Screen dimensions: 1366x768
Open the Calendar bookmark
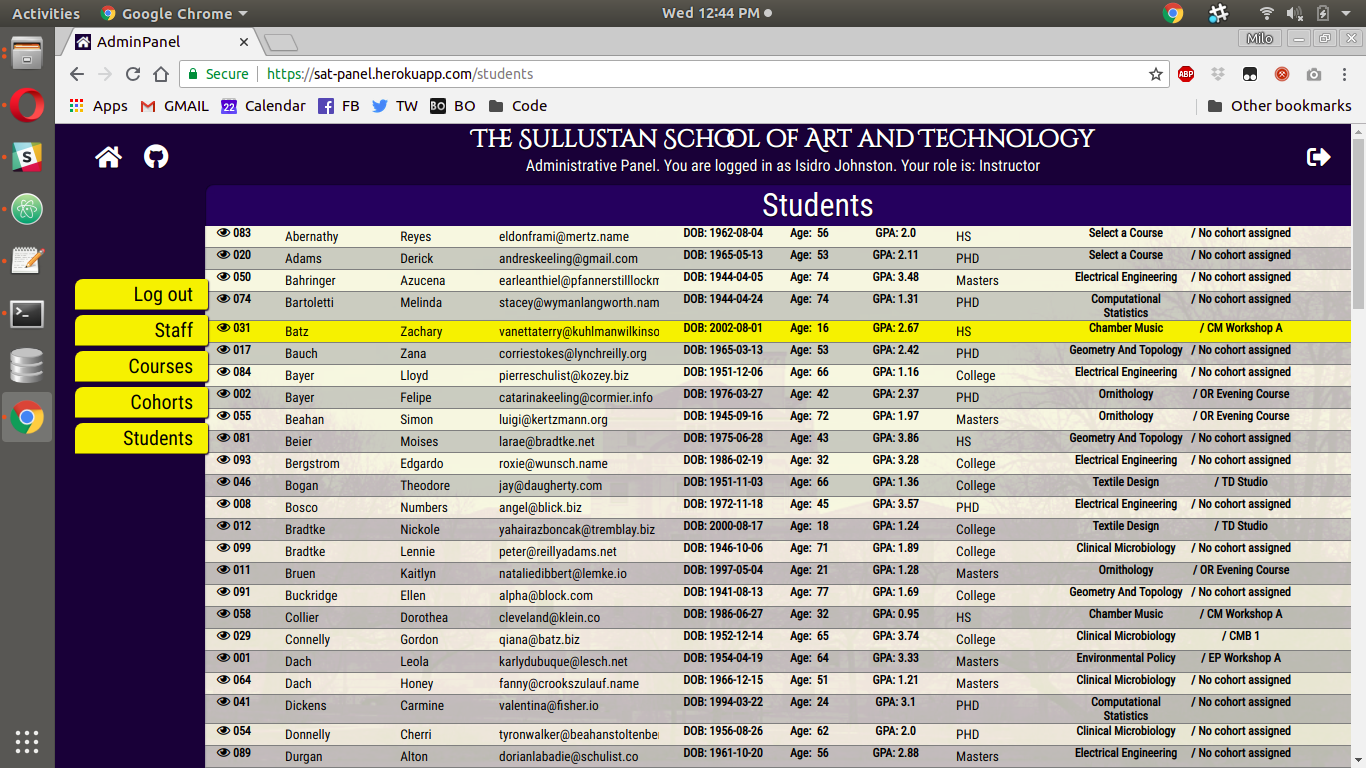pos(264,106)
